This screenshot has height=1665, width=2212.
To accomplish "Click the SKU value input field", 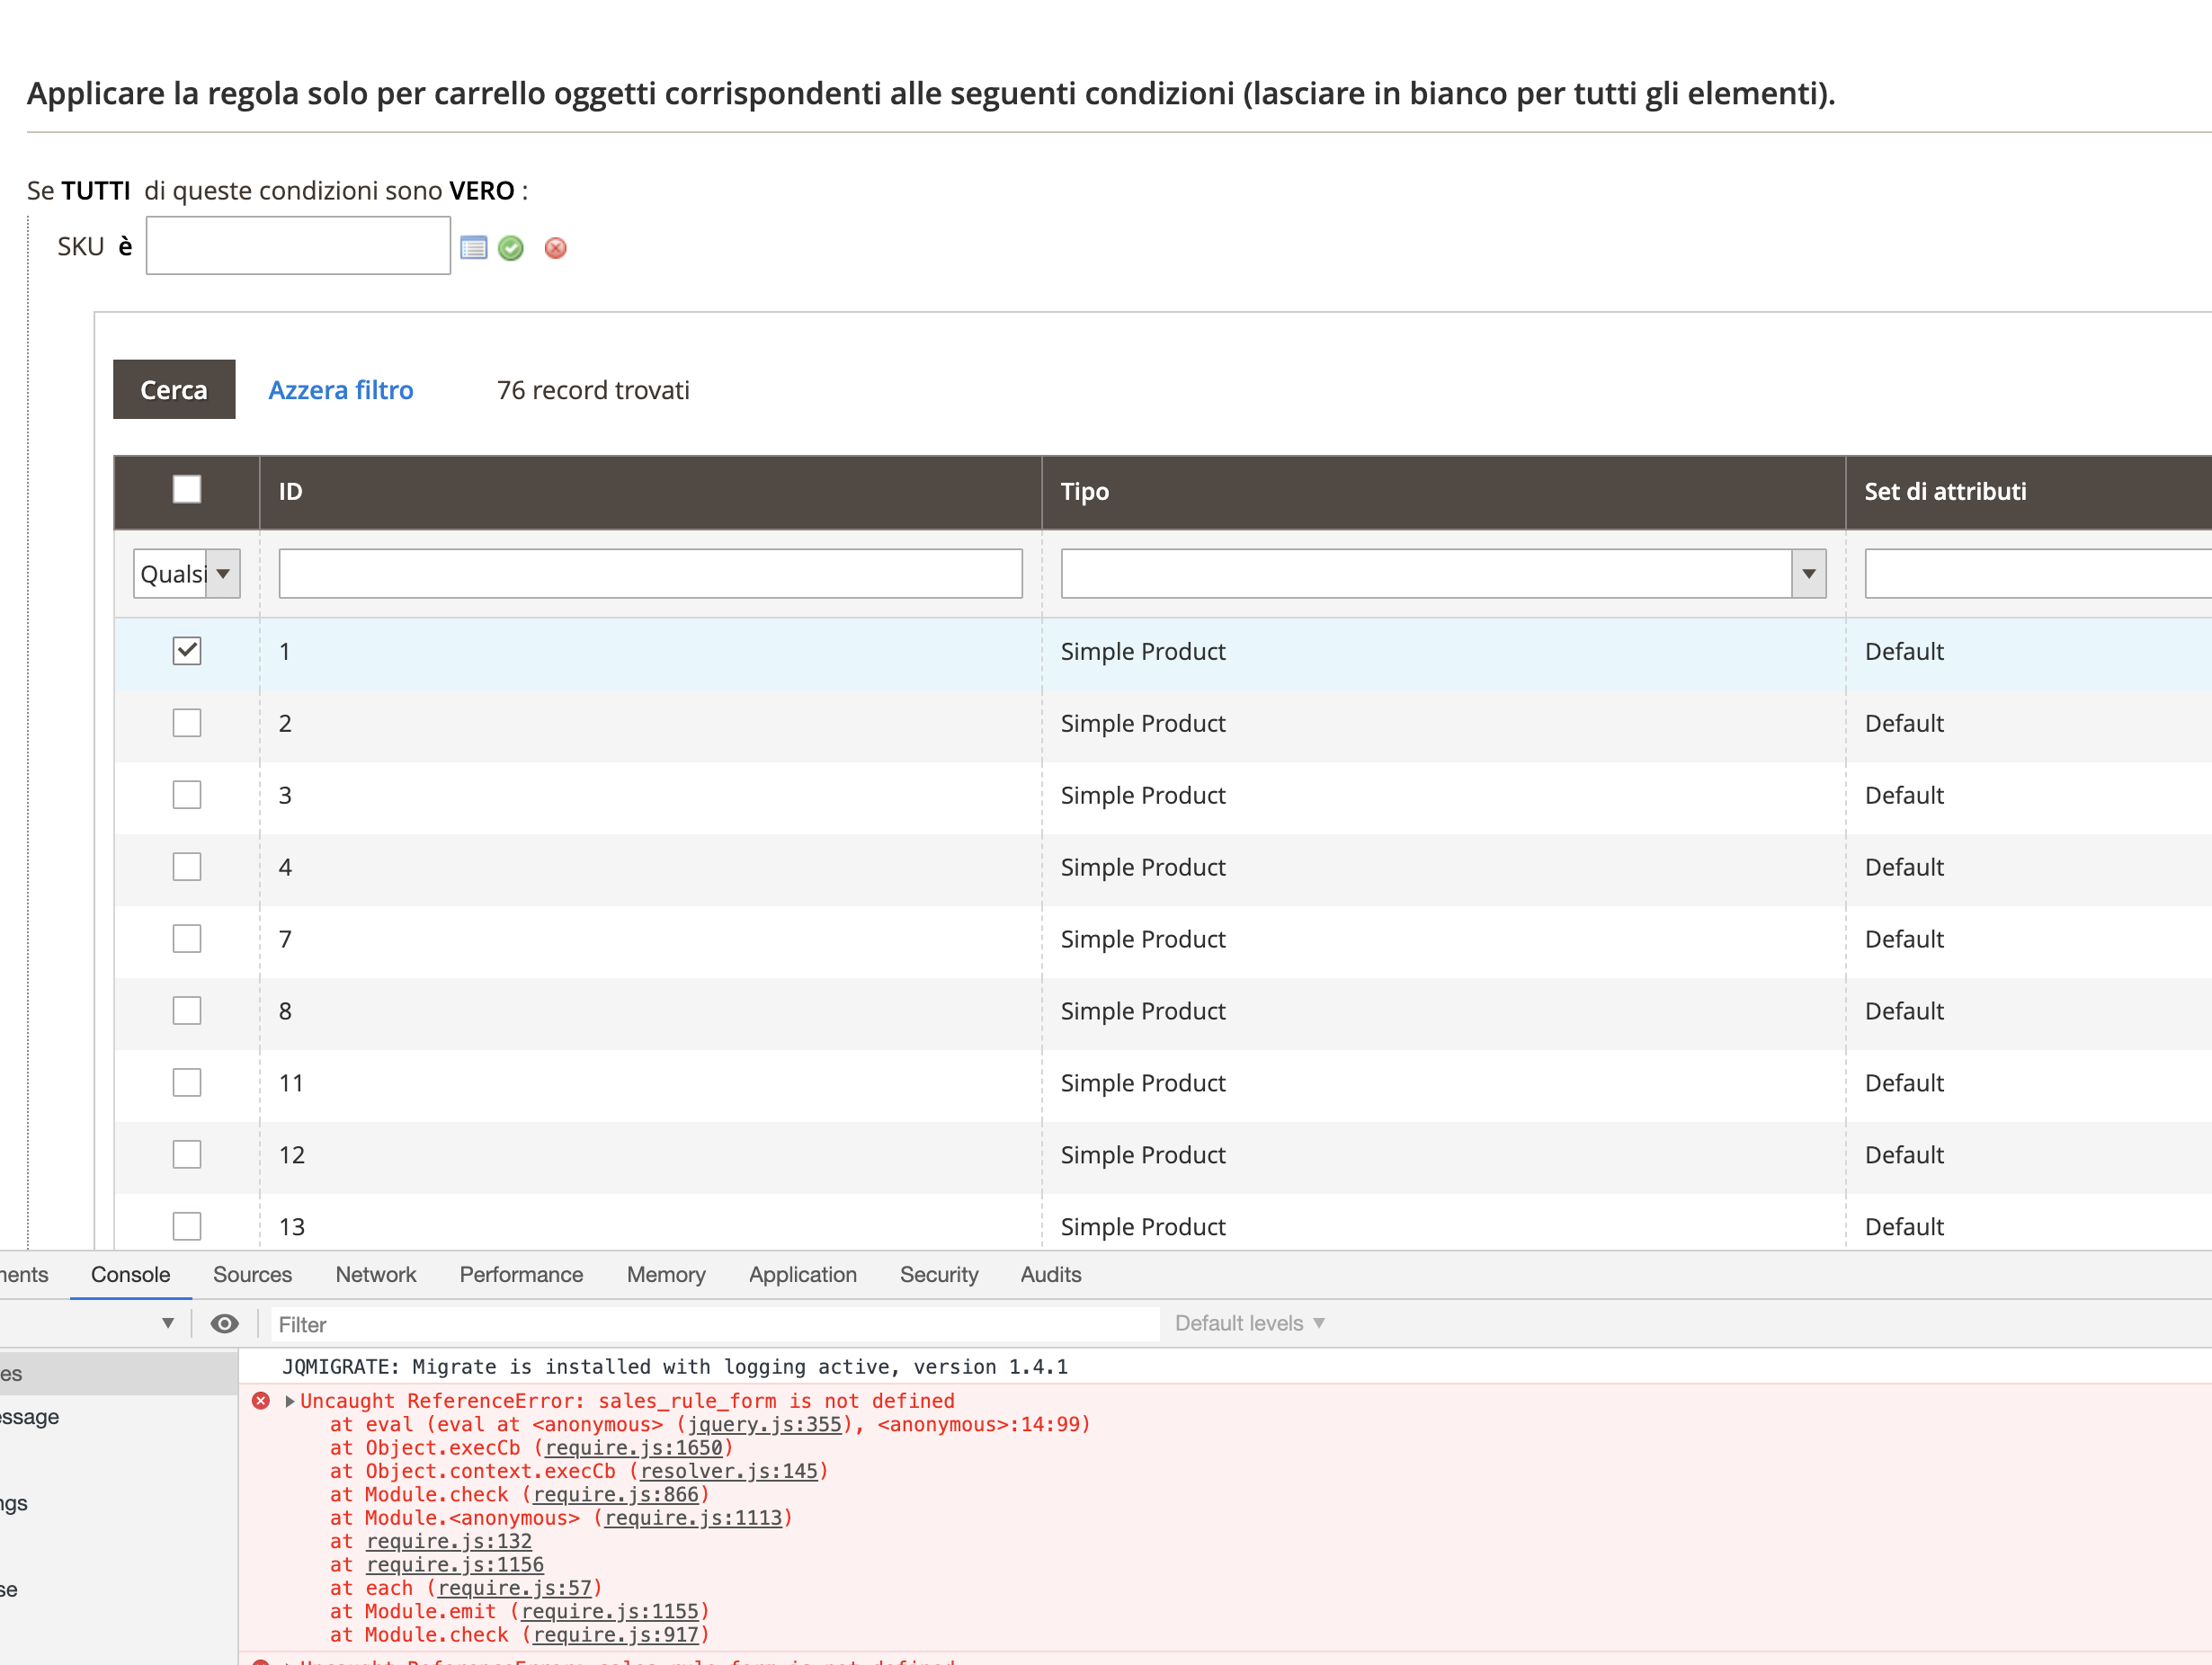I will click(x=298, y=246).
